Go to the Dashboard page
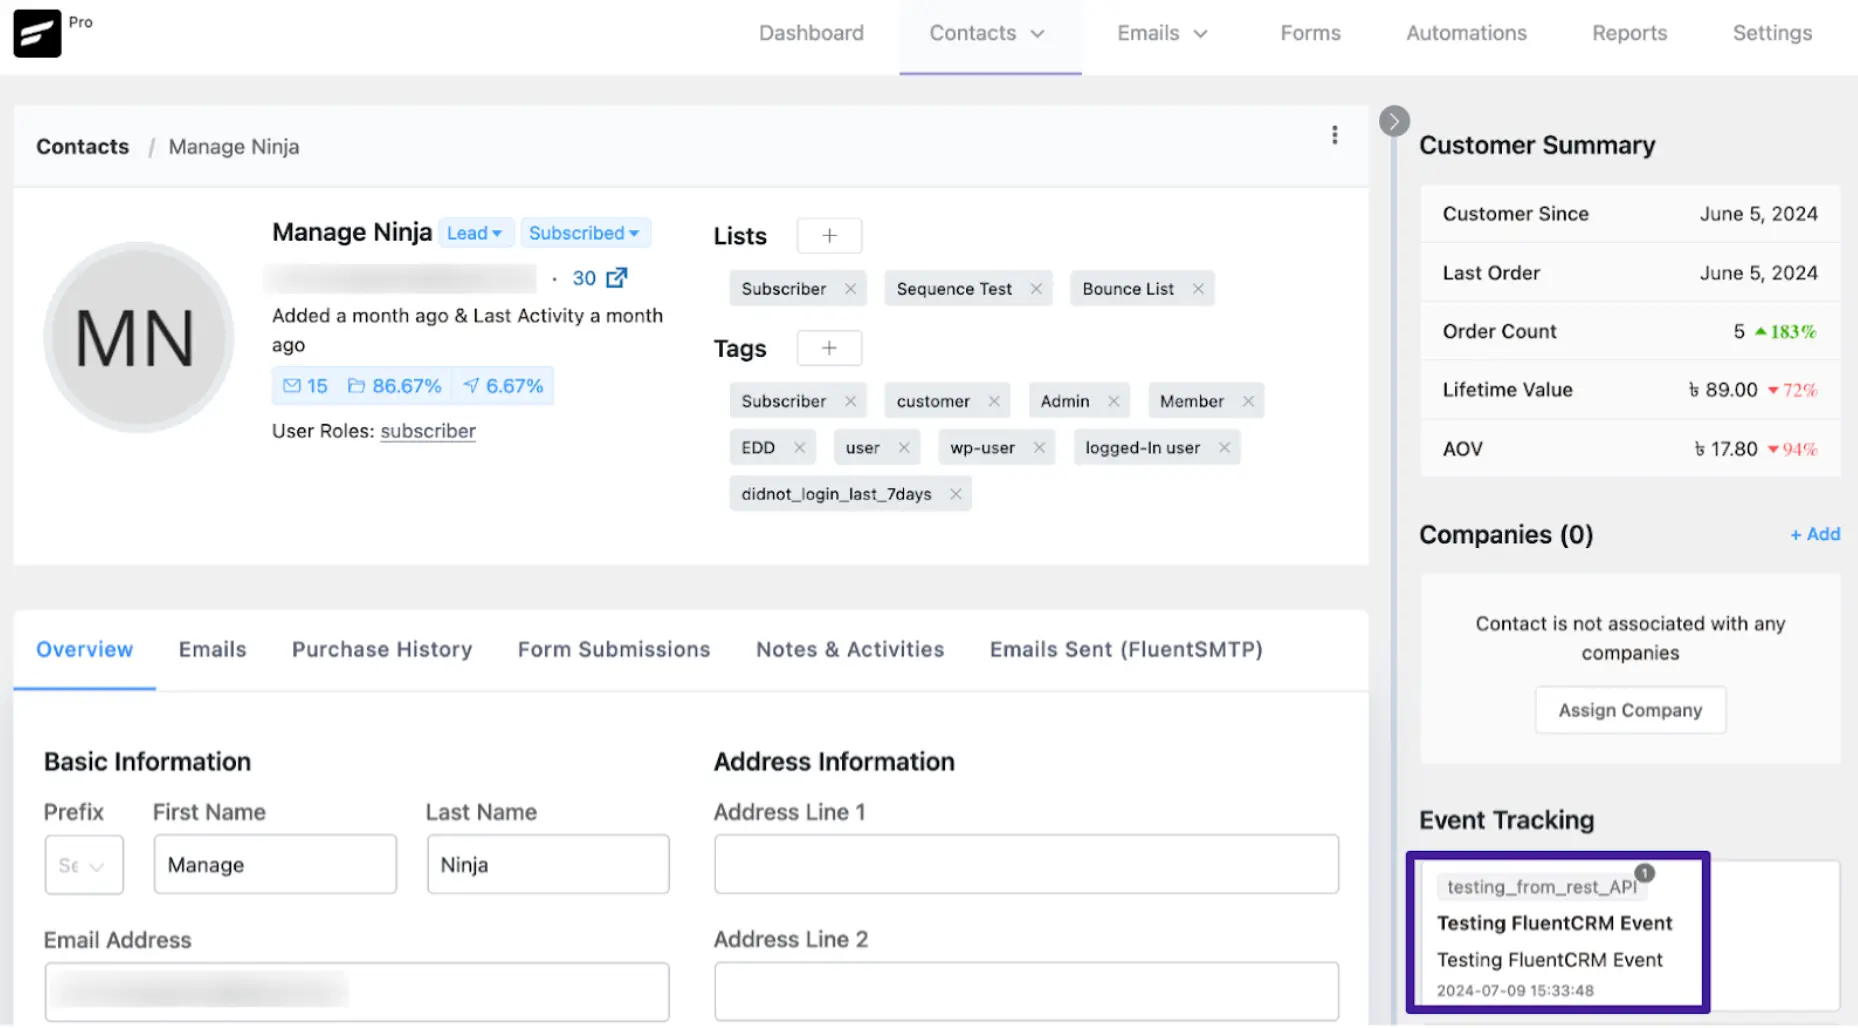 pyautogui.click(x=811, y=33)
